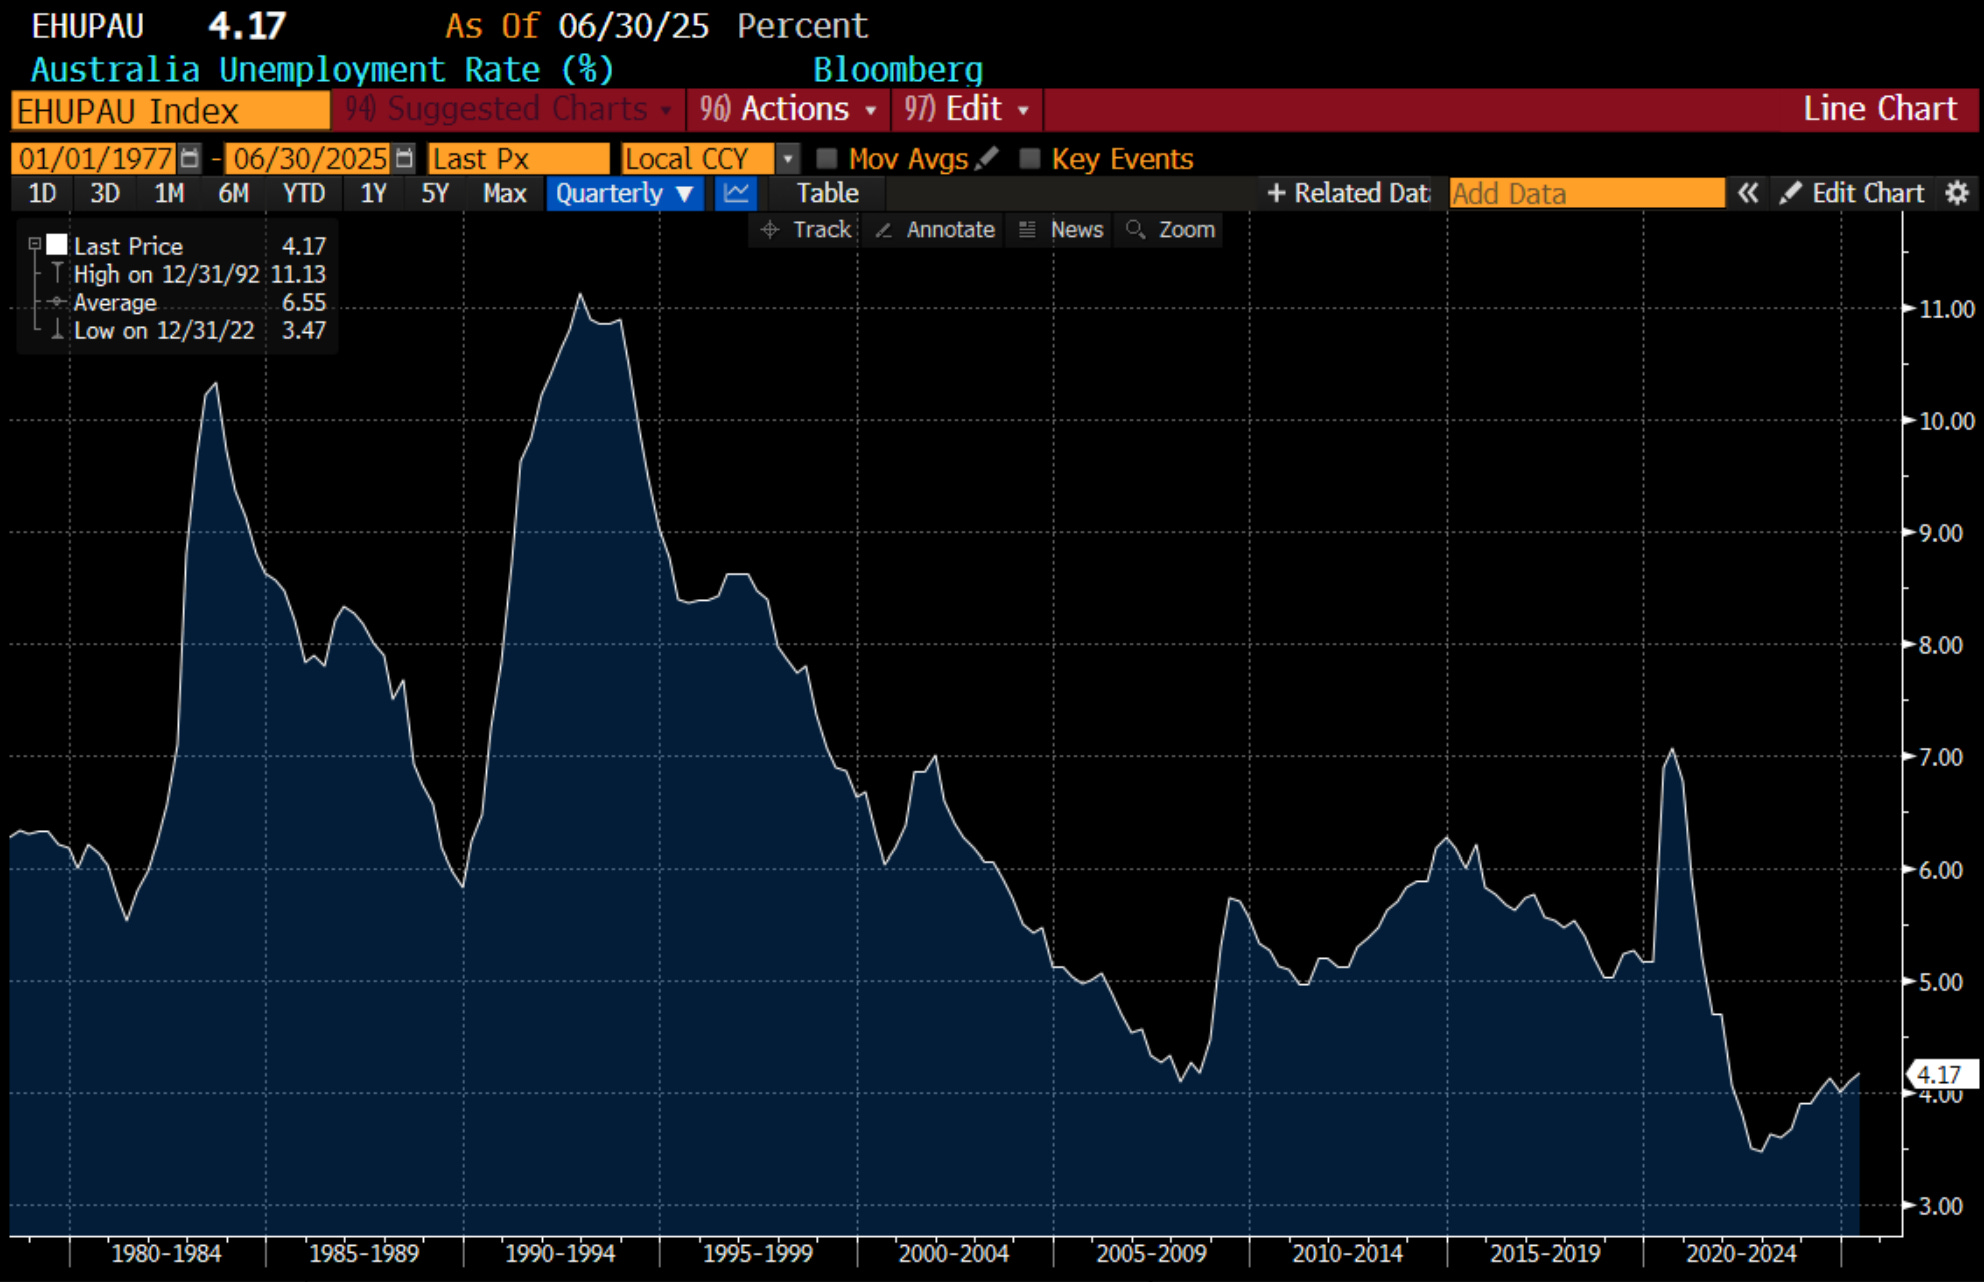Open start date calendar picker icon

(189, 158)
